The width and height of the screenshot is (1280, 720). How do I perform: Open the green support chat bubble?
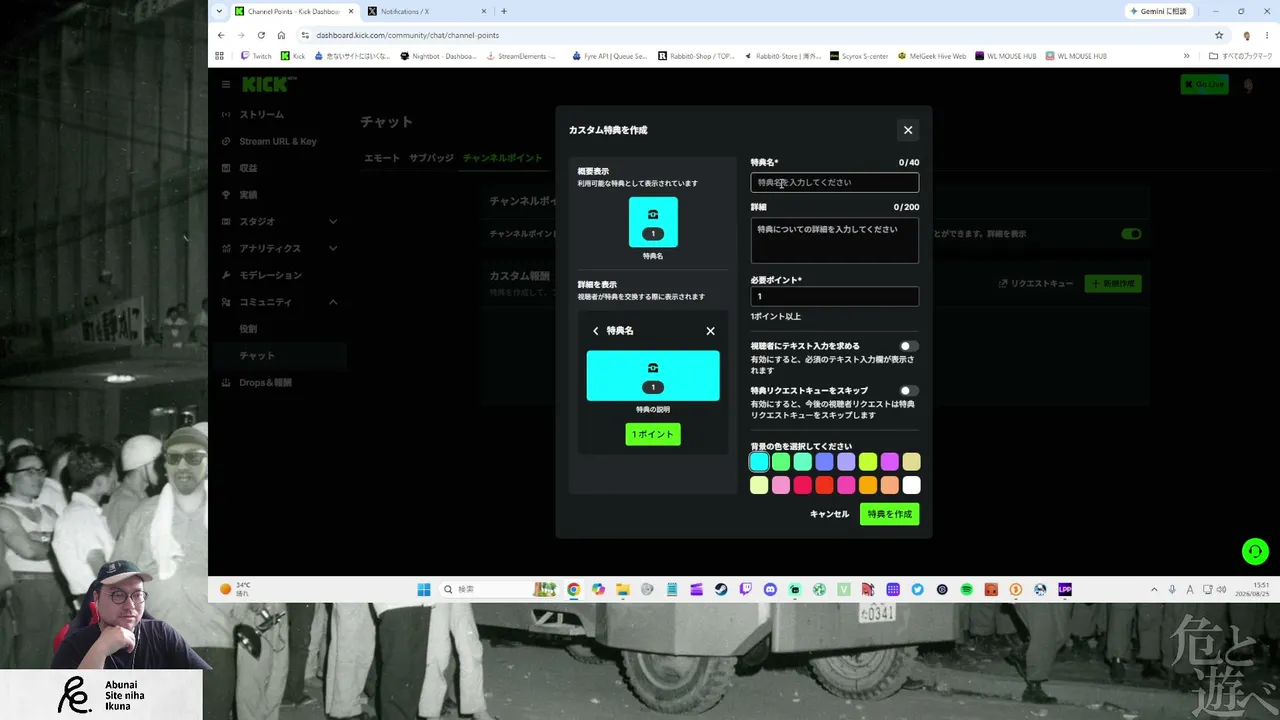point(1255,551)
